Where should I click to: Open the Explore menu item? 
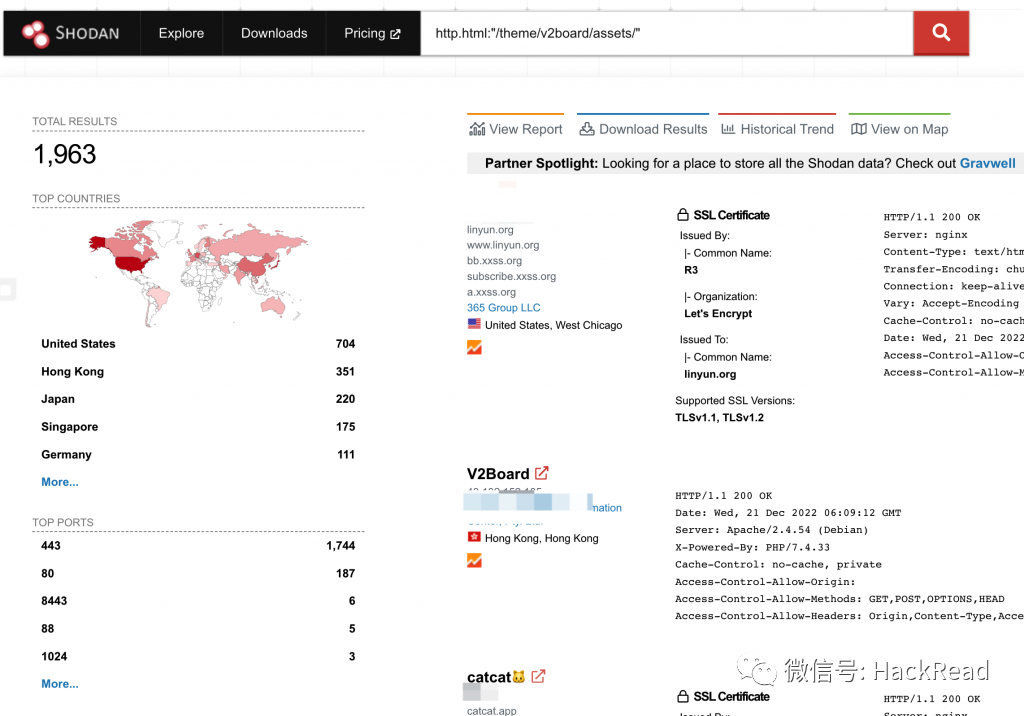(181, 33)
